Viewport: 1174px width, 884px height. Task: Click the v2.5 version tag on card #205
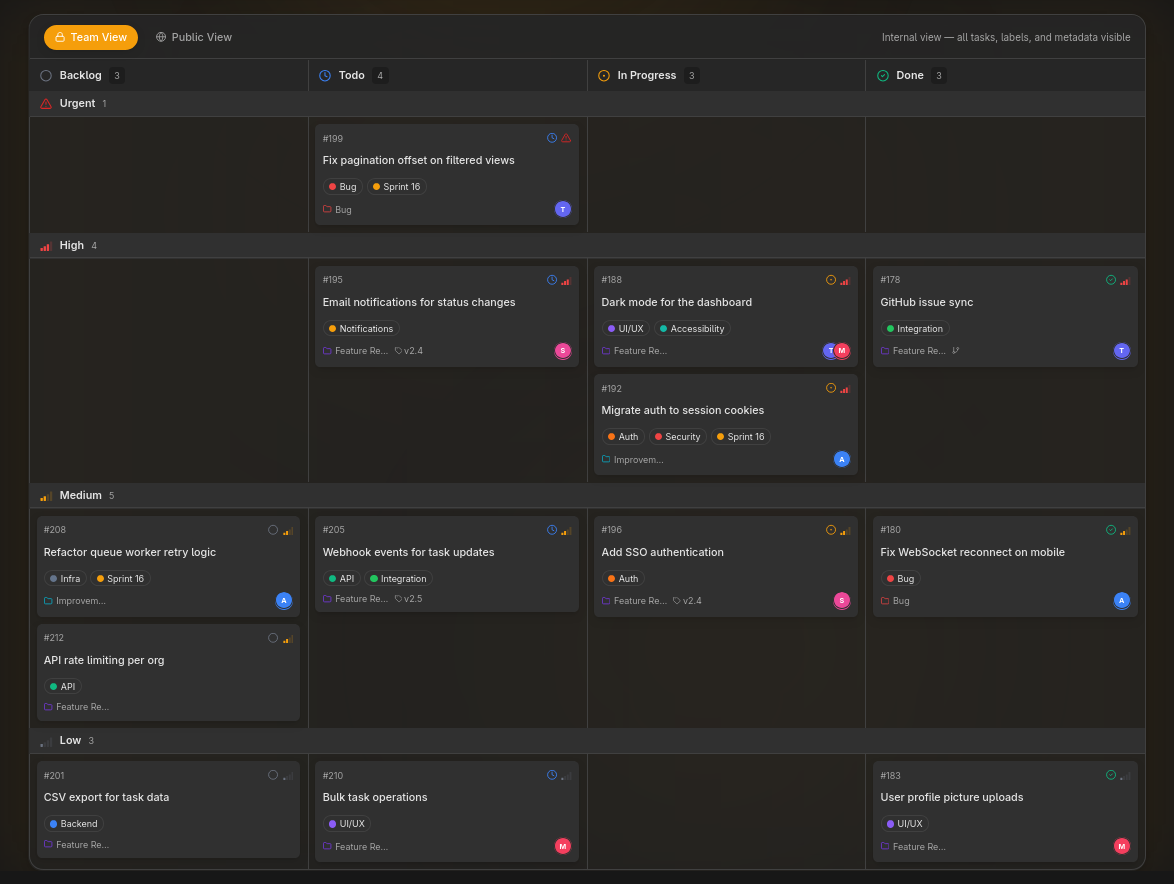pyautogui.click(x=409, y=599)
